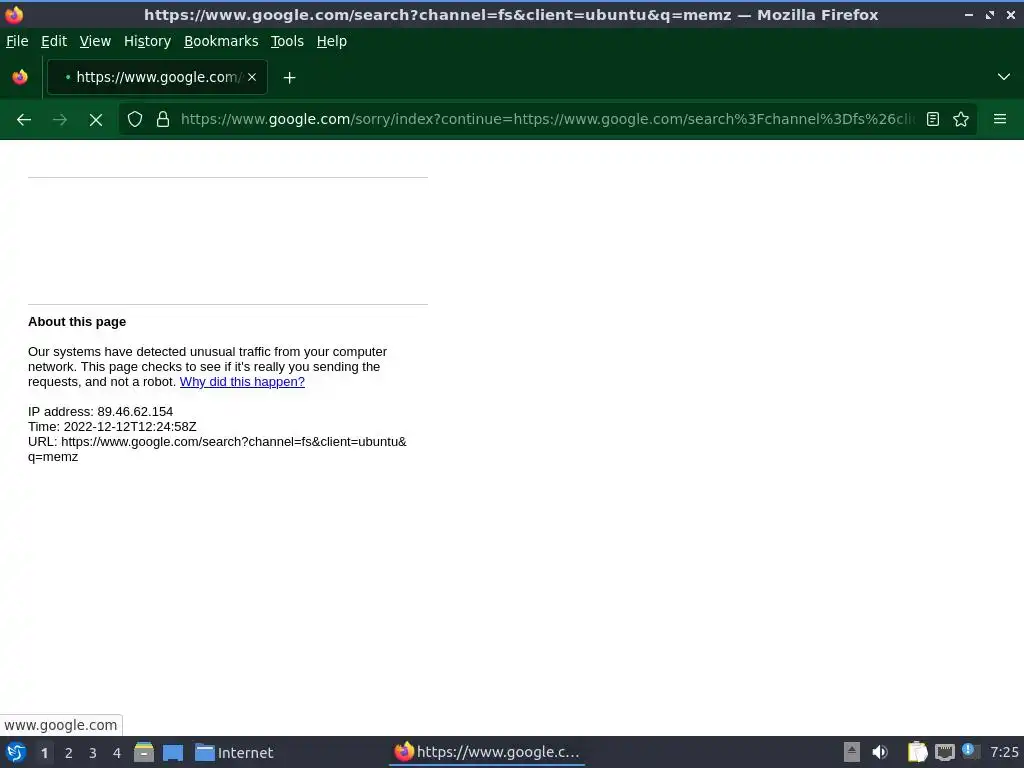
Task: Open the network connection tray icon
Action: click(x=945, y=752)
